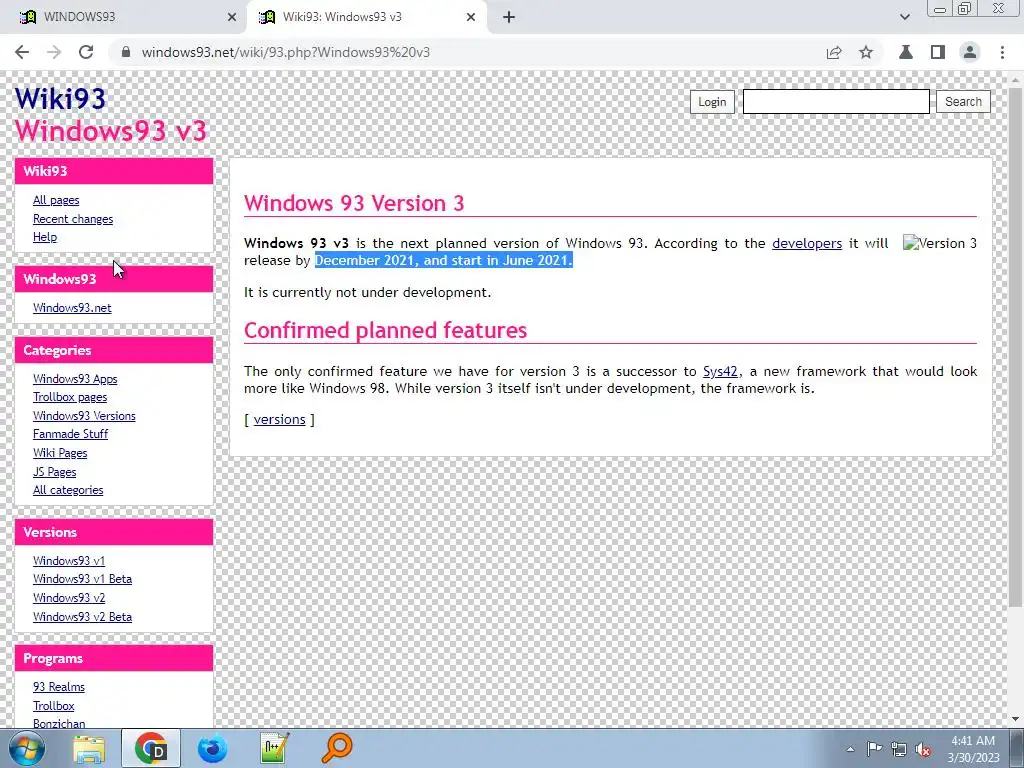
Task: Click the Search button
Action: click(x=963, y=102)
